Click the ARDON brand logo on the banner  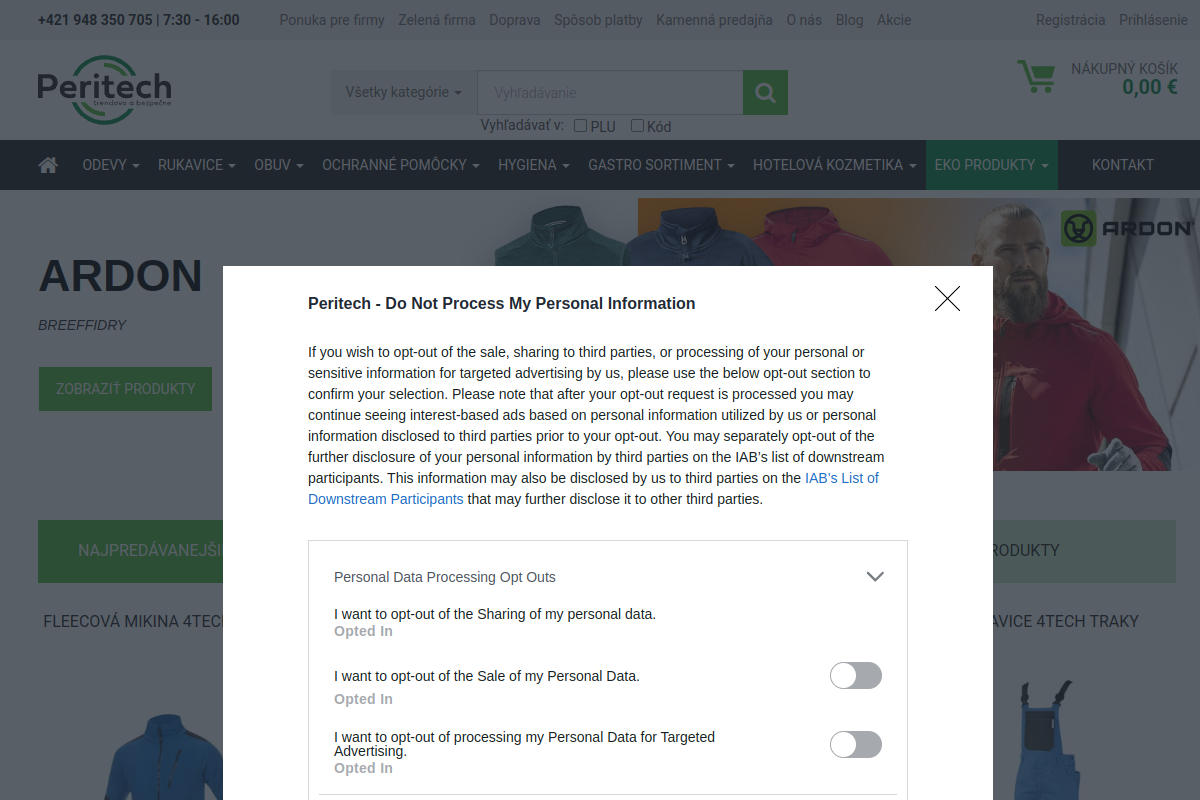(1128, 228)
